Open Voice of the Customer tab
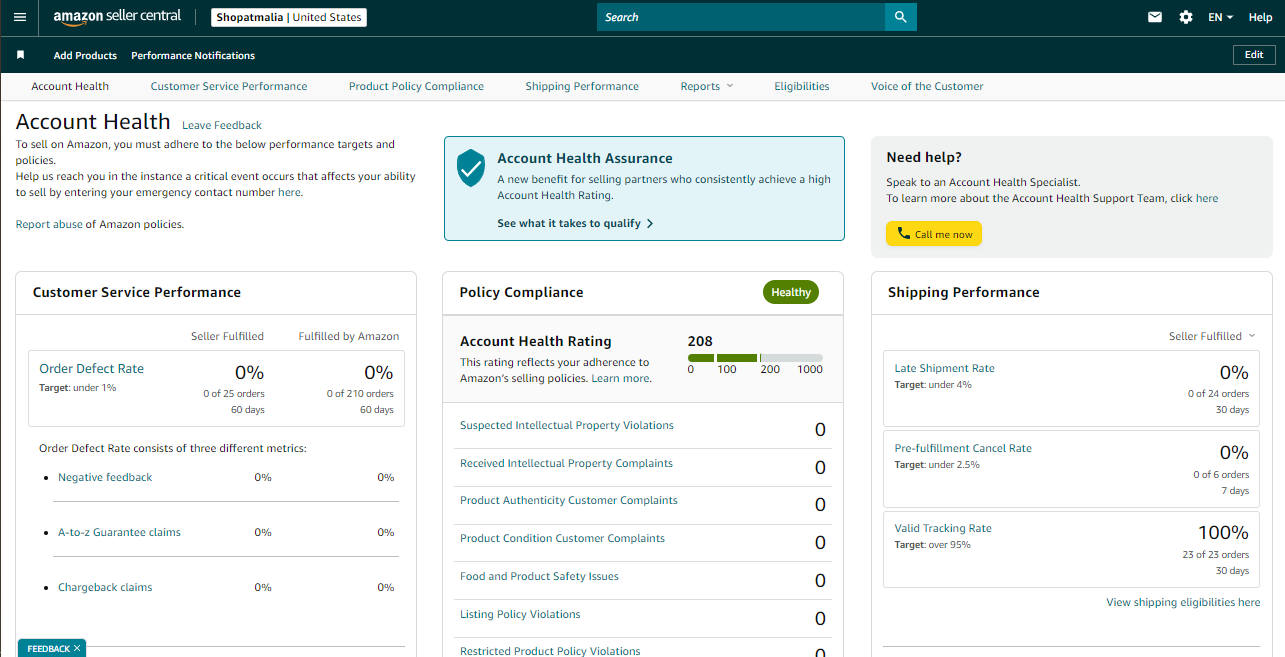This screenshot has width=1285, height=657. coord(927,86)
